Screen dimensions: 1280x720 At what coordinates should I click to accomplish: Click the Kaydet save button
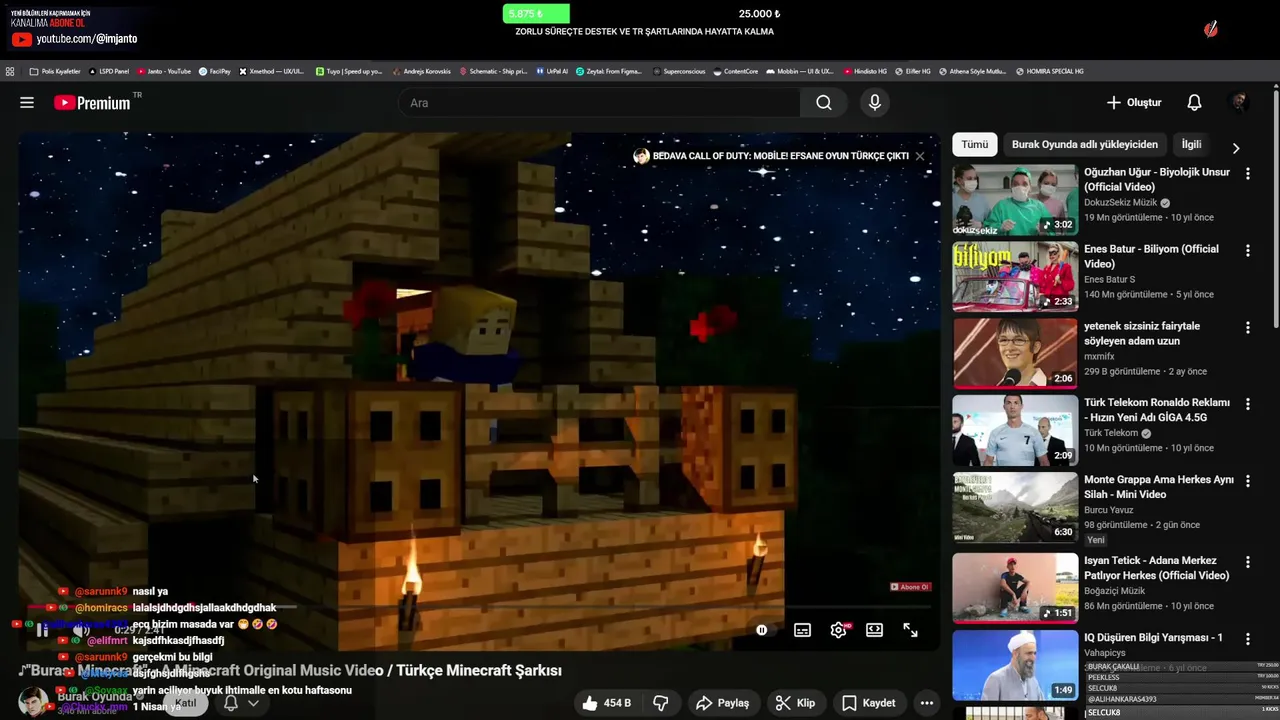click(x=868, y=703)
